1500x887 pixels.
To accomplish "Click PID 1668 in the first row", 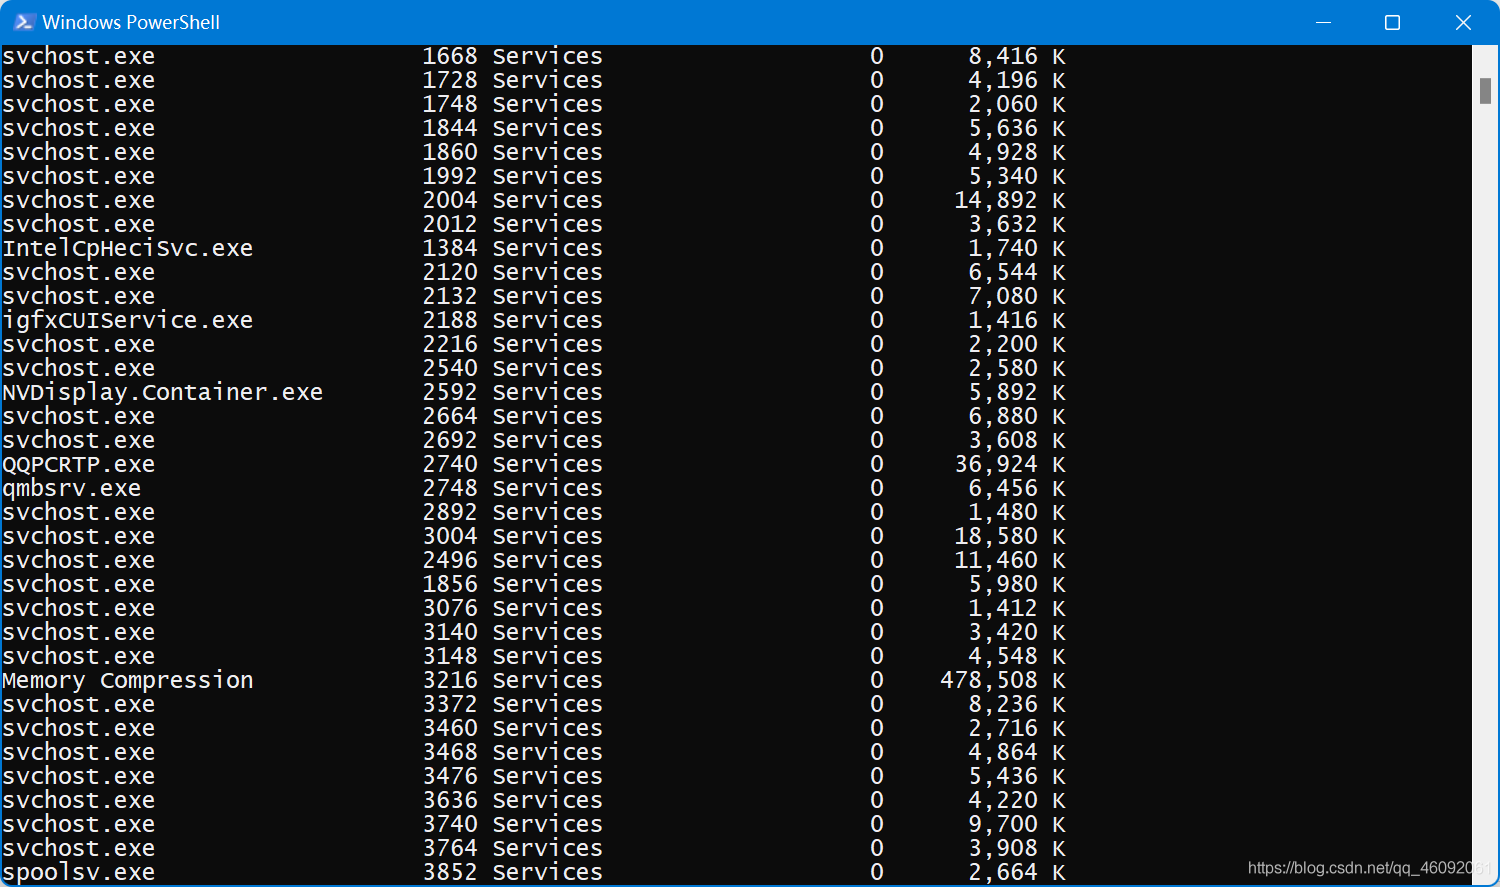I will 450,56.
